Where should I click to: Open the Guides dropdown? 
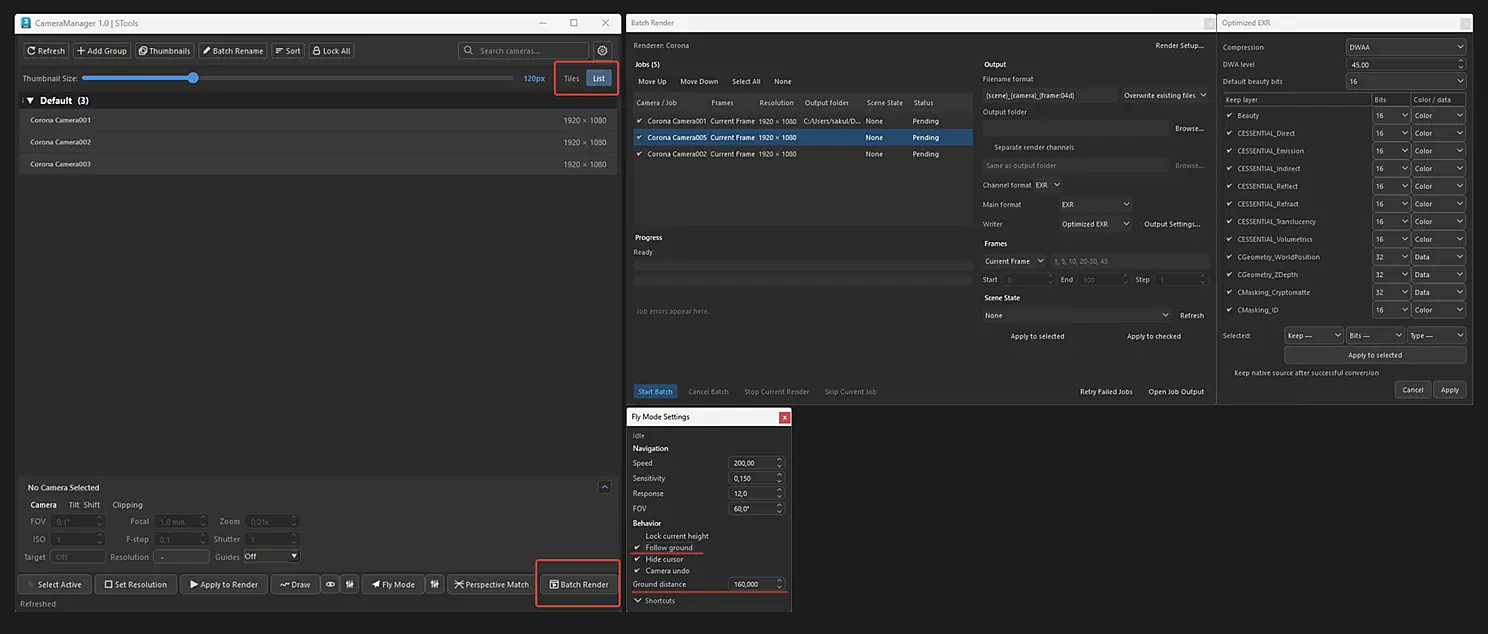point(271,557)
